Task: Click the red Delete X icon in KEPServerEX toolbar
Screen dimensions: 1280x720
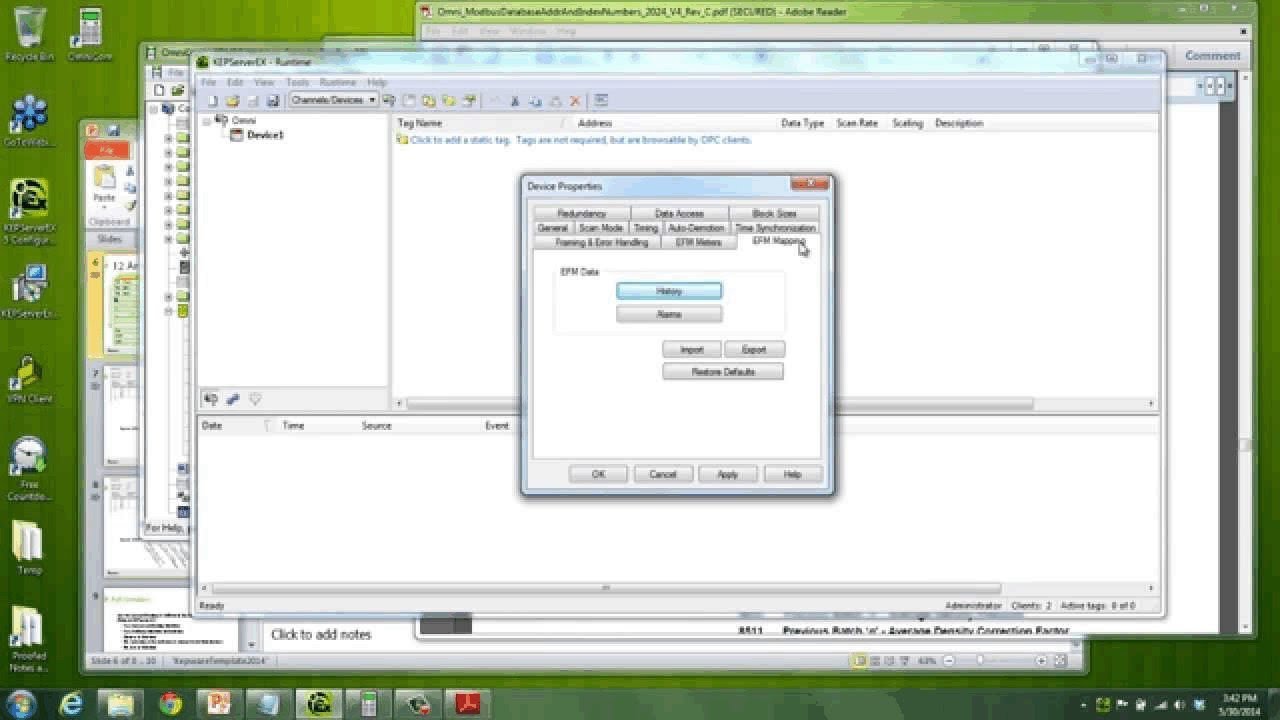Action: pos(575,101)
